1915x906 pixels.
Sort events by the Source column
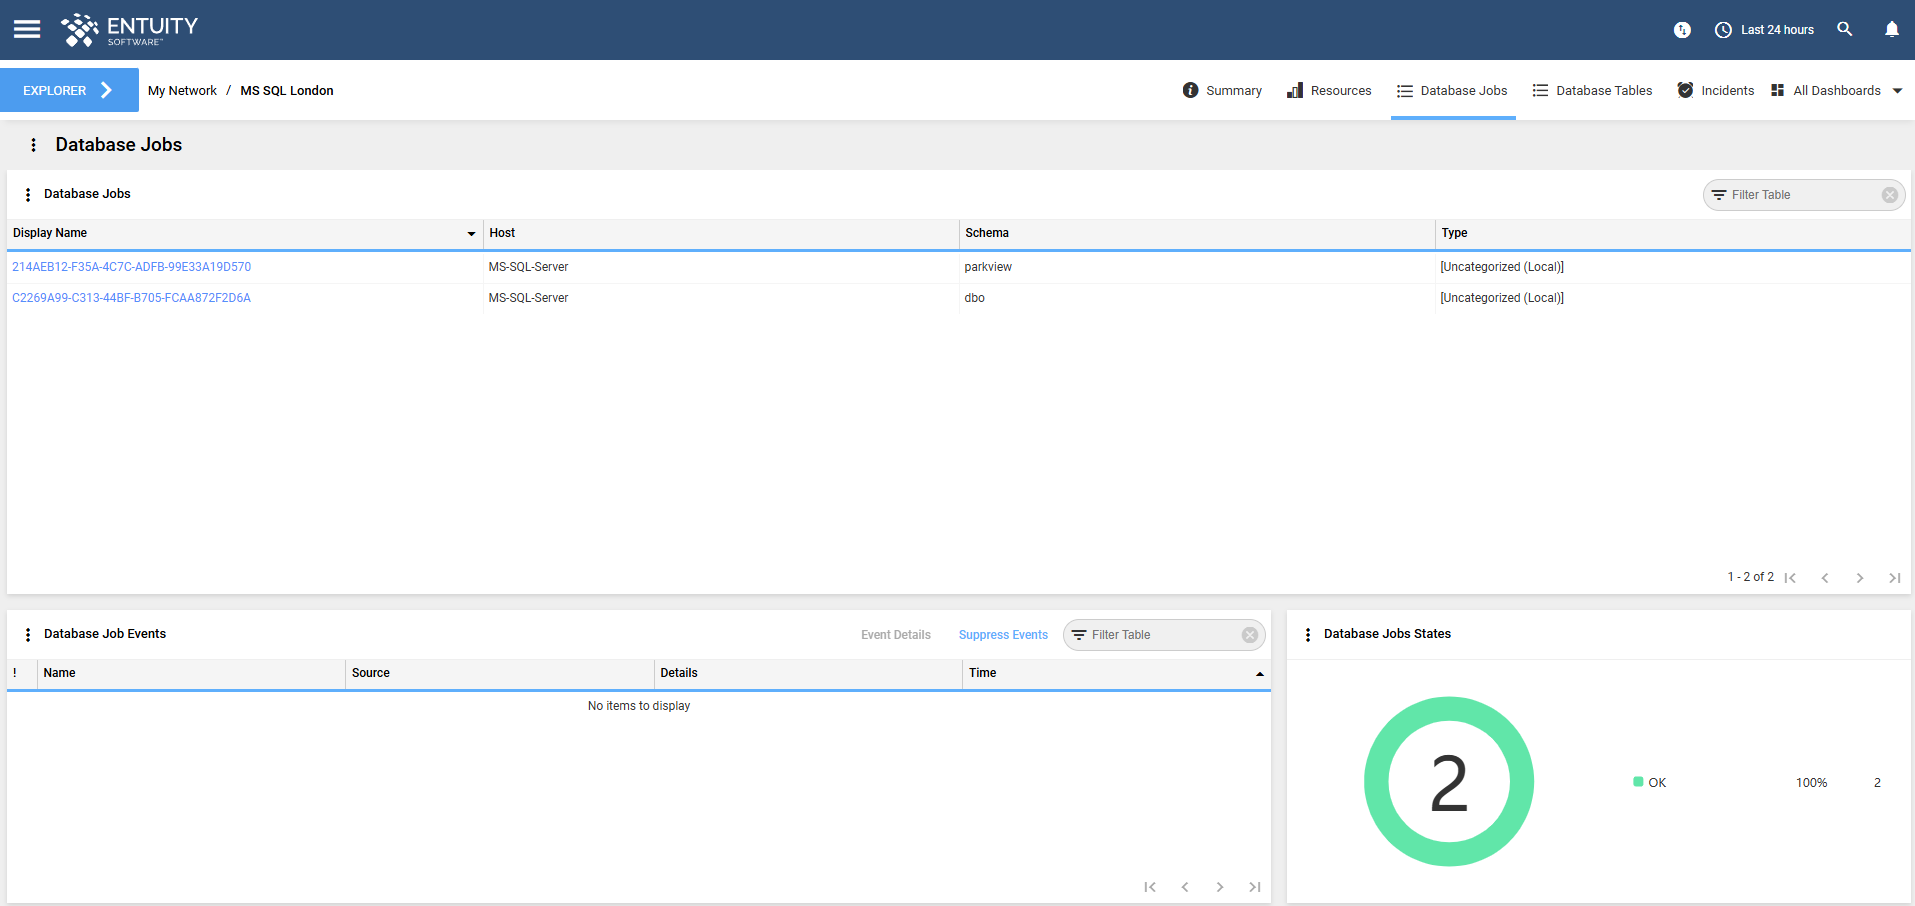click(x=499, y=673)
